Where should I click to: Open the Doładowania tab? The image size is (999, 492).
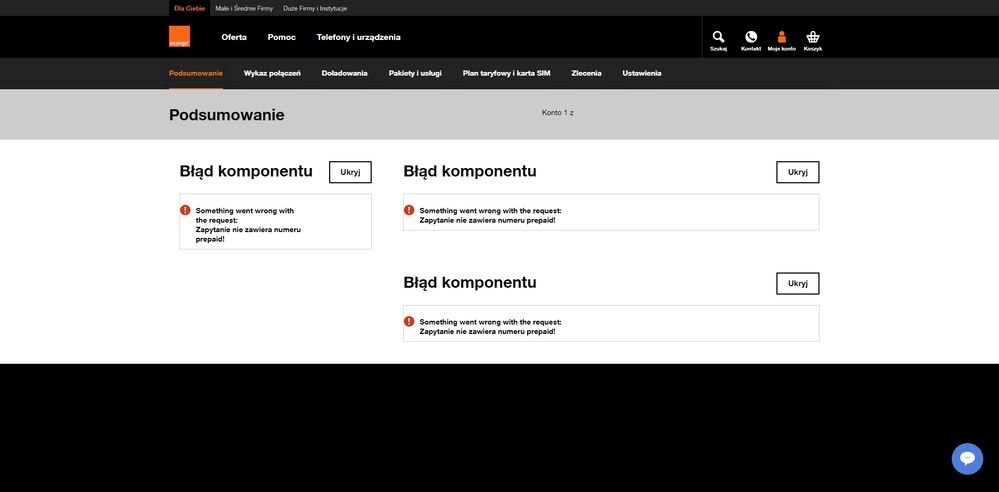(x=344, y=73)
